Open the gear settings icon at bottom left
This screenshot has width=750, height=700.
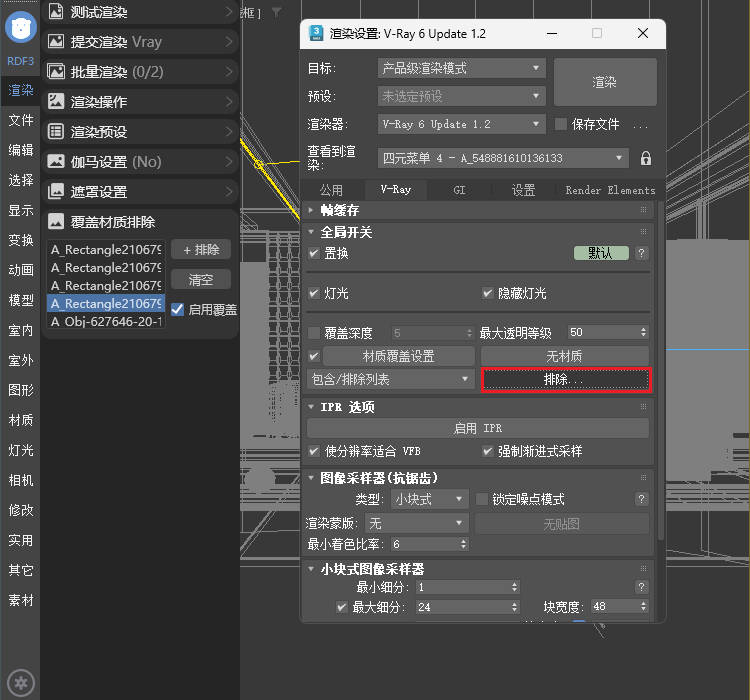click(x=21, y=683)
